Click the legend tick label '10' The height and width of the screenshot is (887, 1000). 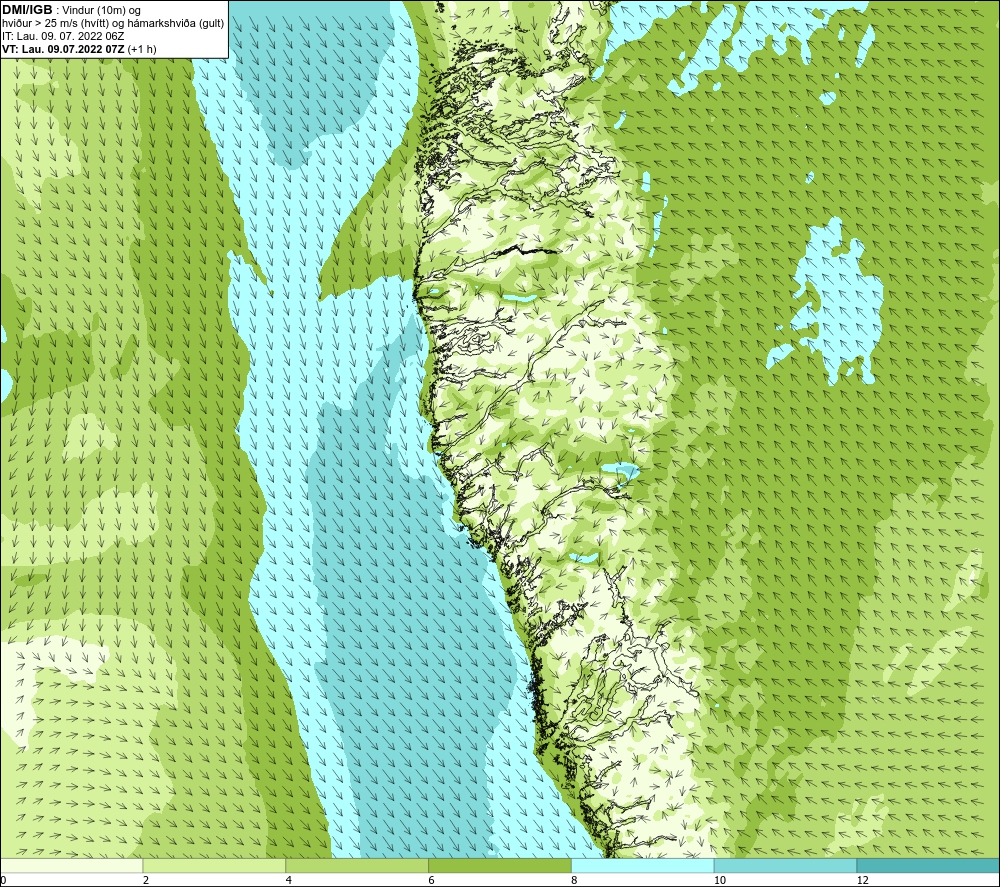point(720,880)
